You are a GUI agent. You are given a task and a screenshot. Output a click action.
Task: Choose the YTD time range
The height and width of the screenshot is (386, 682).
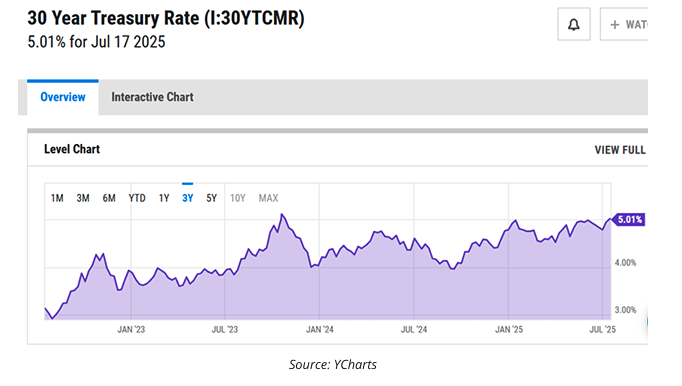click(137, 198)
